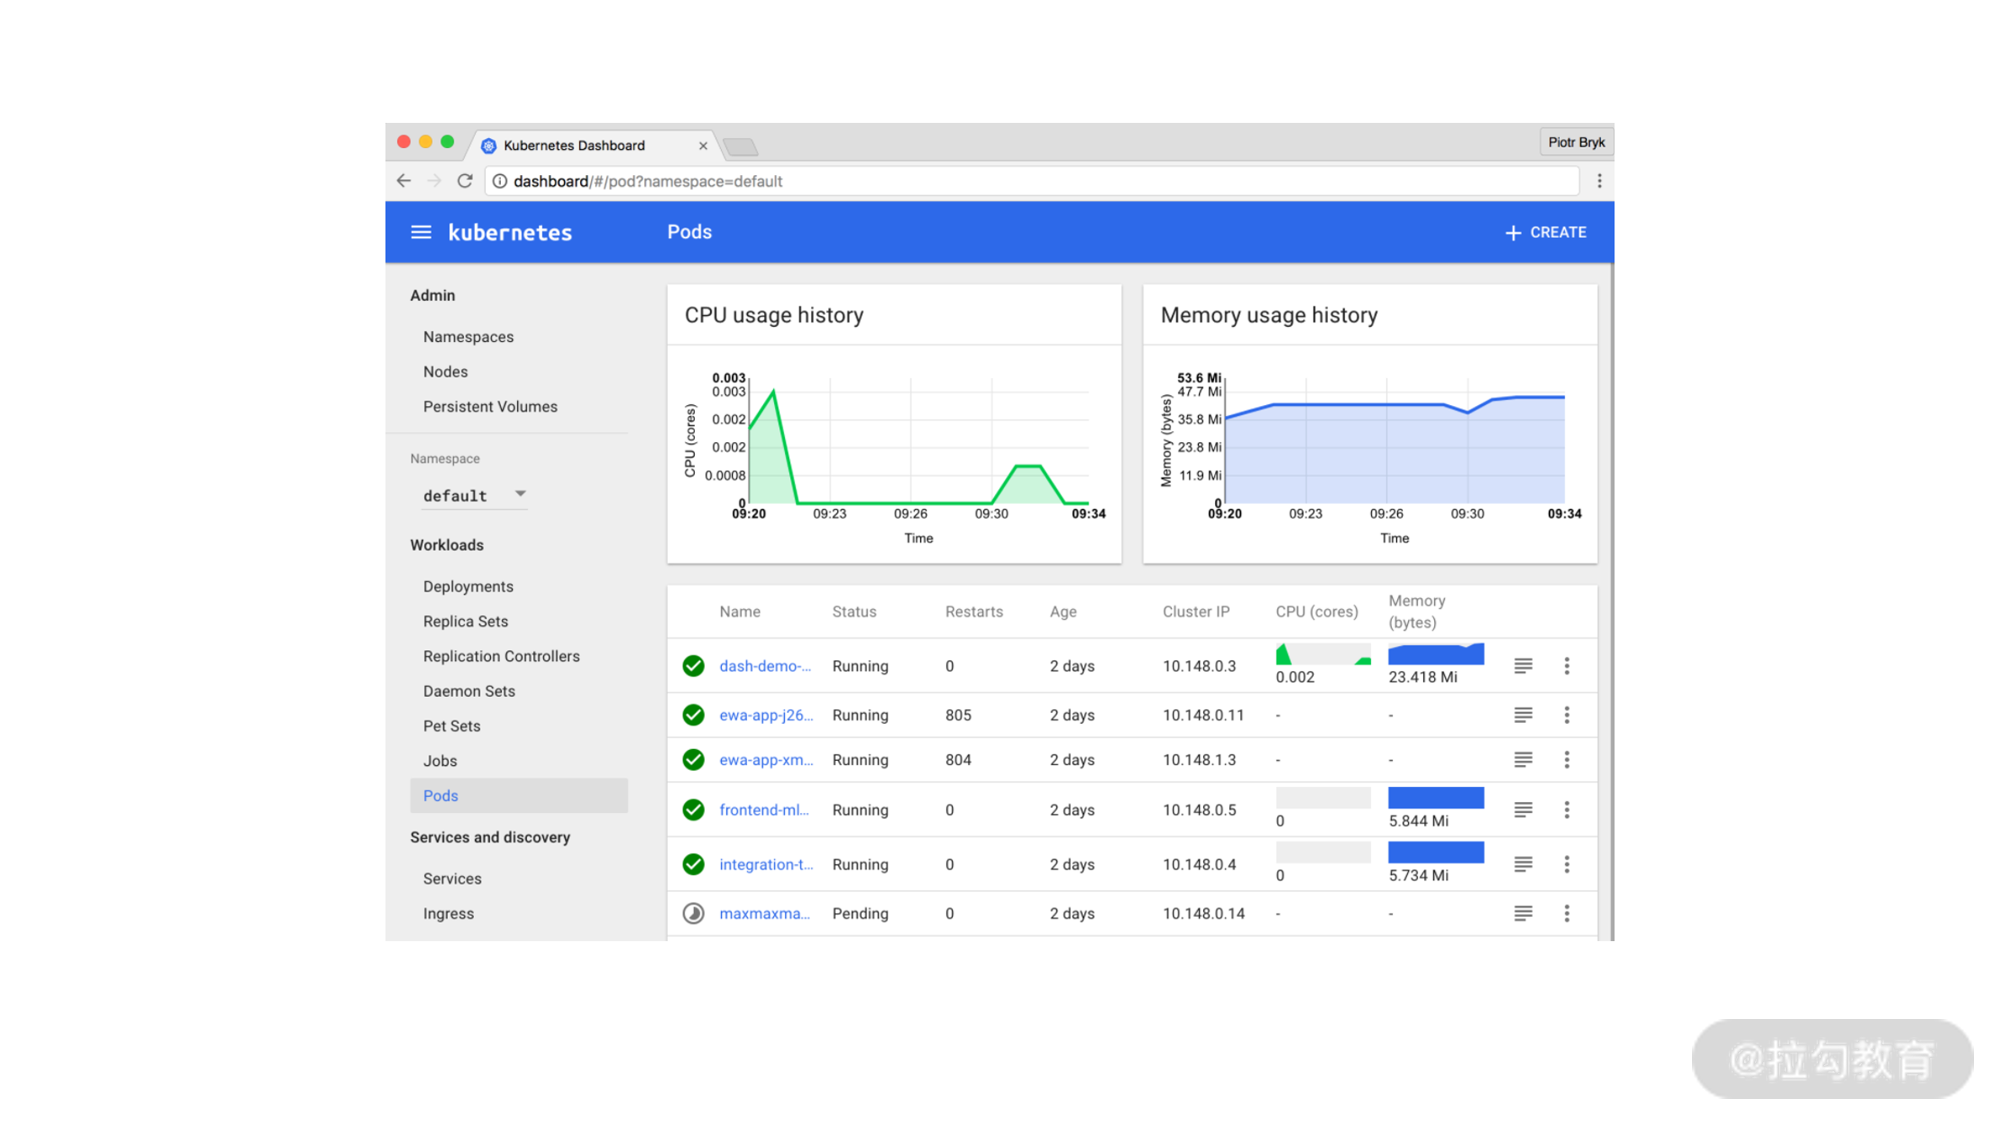Open Deployments in Workloads
Image resolution: width=2000 pixels, height=1125 pixels.
point(468,587)
